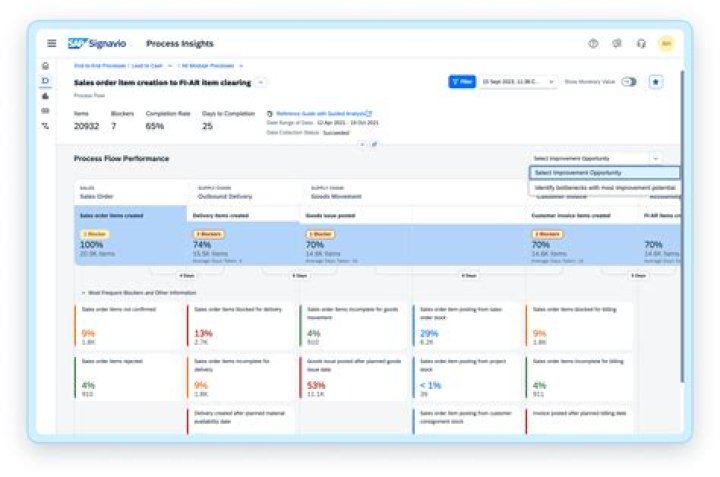Click the blue Filter button

(462, 82)
